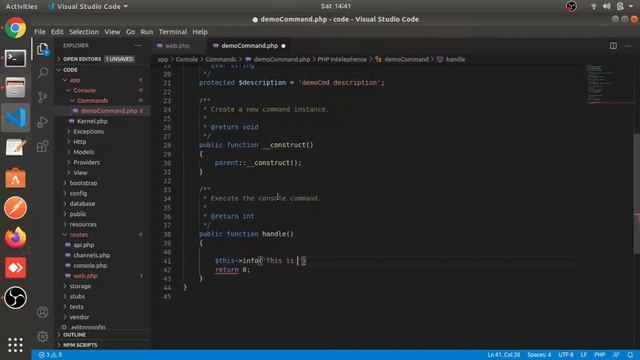Open the Extensions view icon
The image size is (640, 360).
pos(43,146)
